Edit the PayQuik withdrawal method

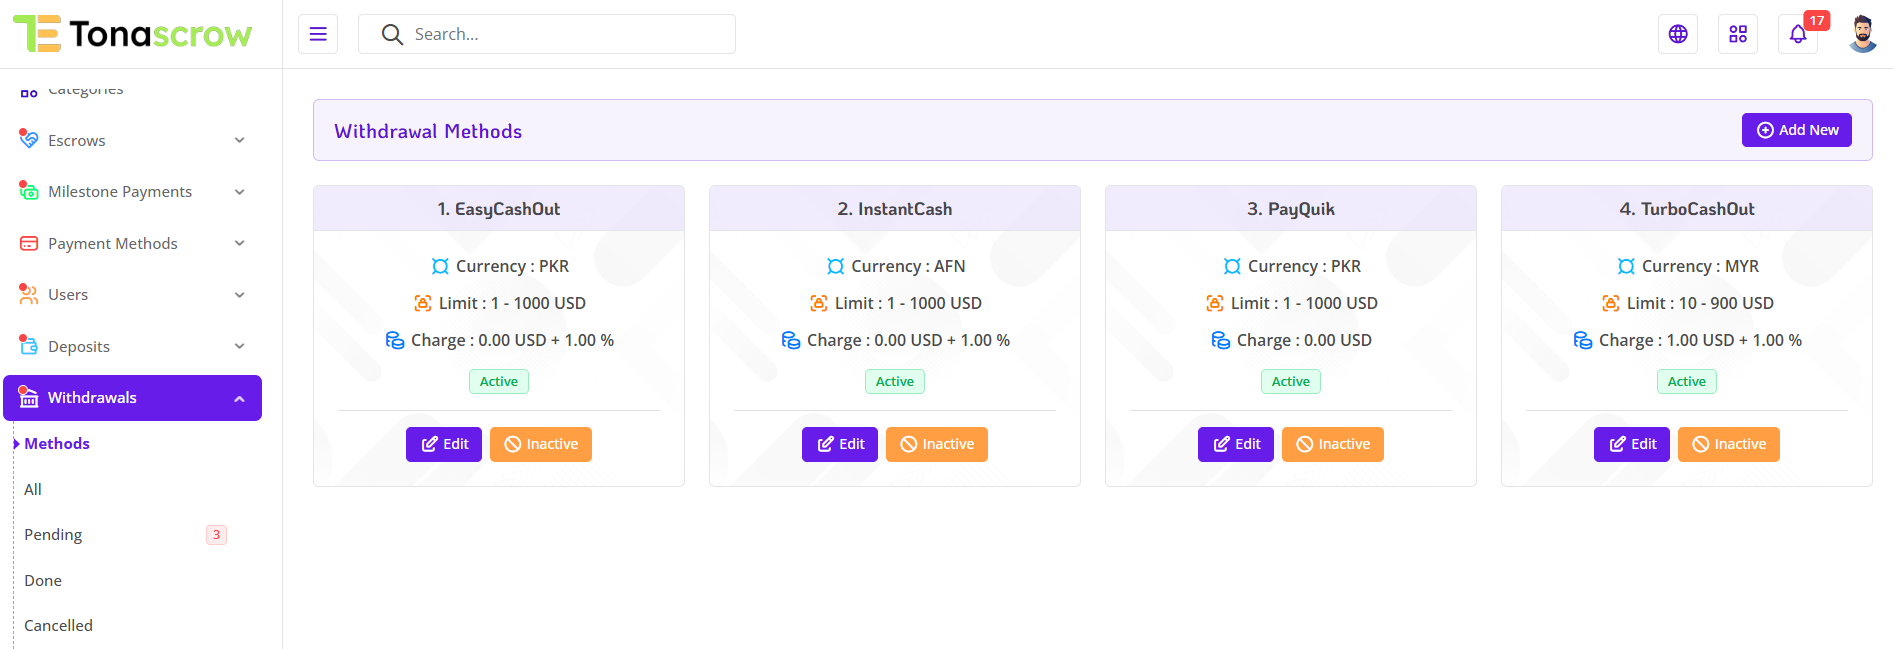point(1236,444)
